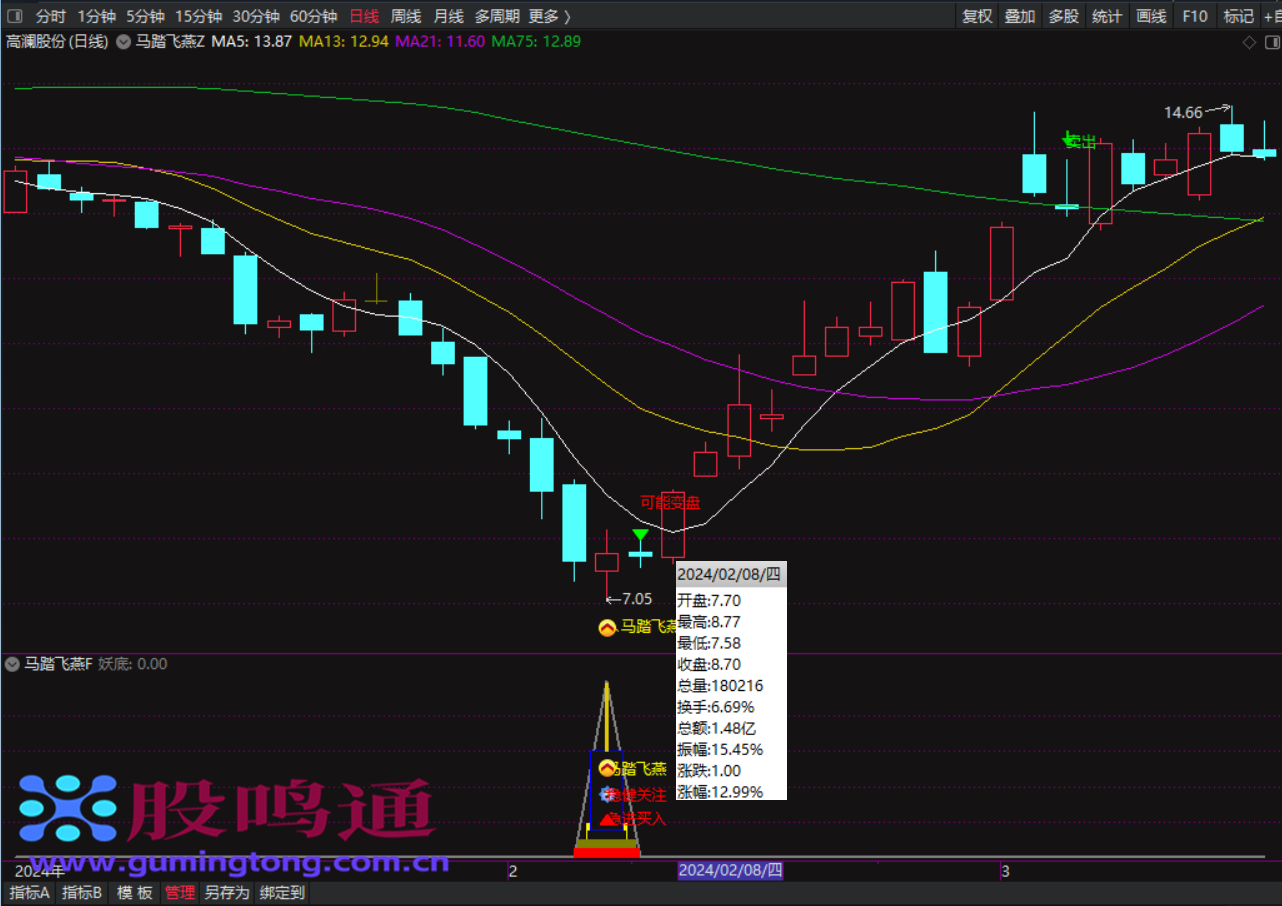This screenshot has width=1282, height=906.
Task: Click the 另存为 save-as button
Action: (226, 893)
